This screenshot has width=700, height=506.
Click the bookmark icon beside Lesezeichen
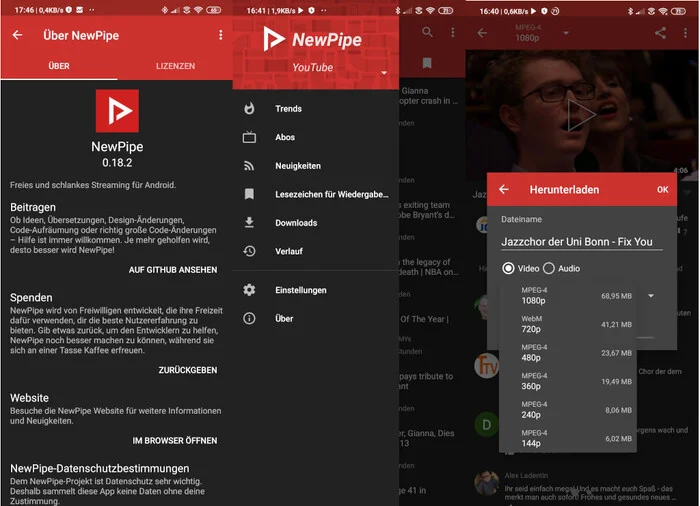(249, 194)
